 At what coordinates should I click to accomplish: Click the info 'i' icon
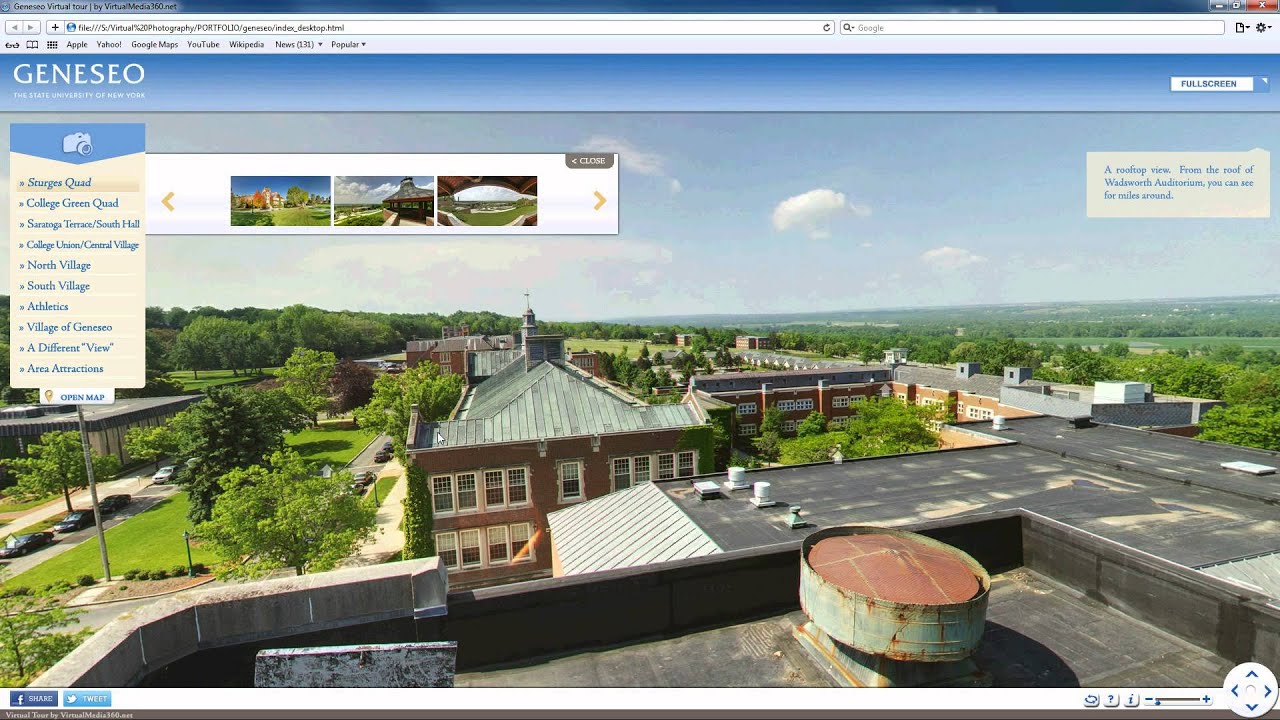(1131, 700)
